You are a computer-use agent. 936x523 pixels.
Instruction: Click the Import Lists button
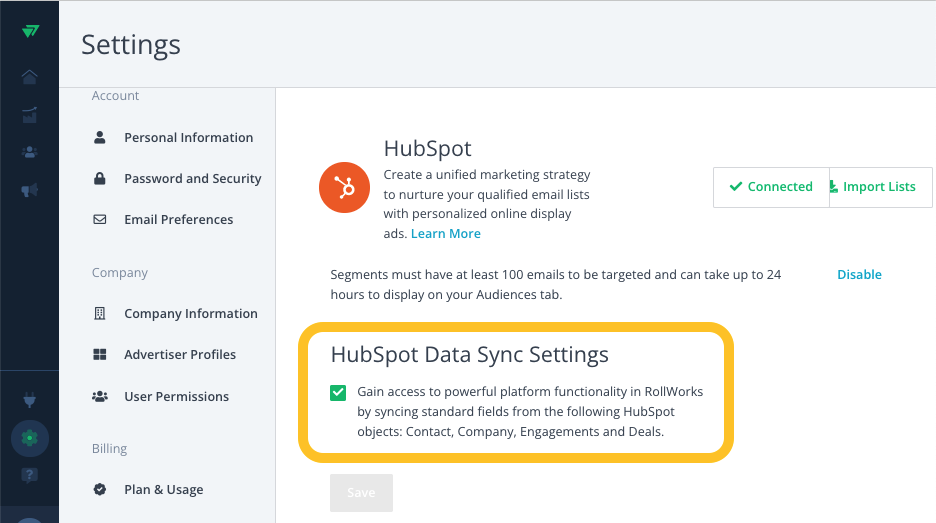pos(873,187)
